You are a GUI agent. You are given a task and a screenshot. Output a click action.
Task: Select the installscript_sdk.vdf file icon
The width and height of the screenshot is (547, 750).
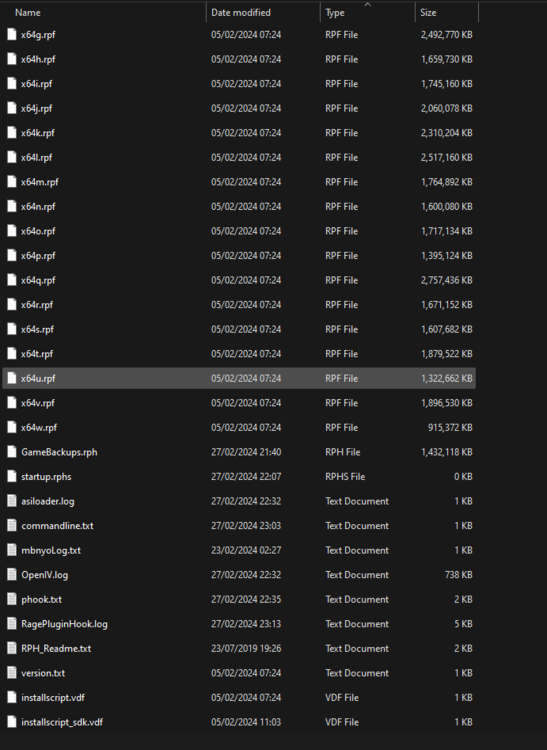12,722
